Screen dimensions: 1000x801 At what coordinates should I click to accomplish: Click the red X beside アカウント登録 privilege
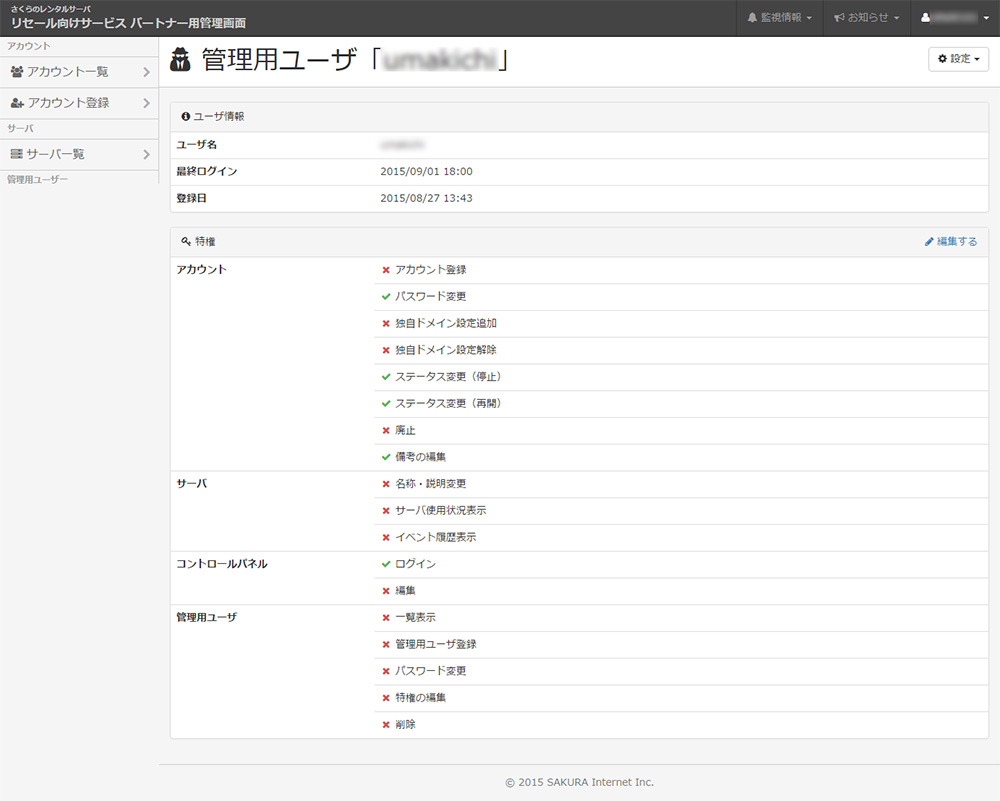[x=386, y=270]
